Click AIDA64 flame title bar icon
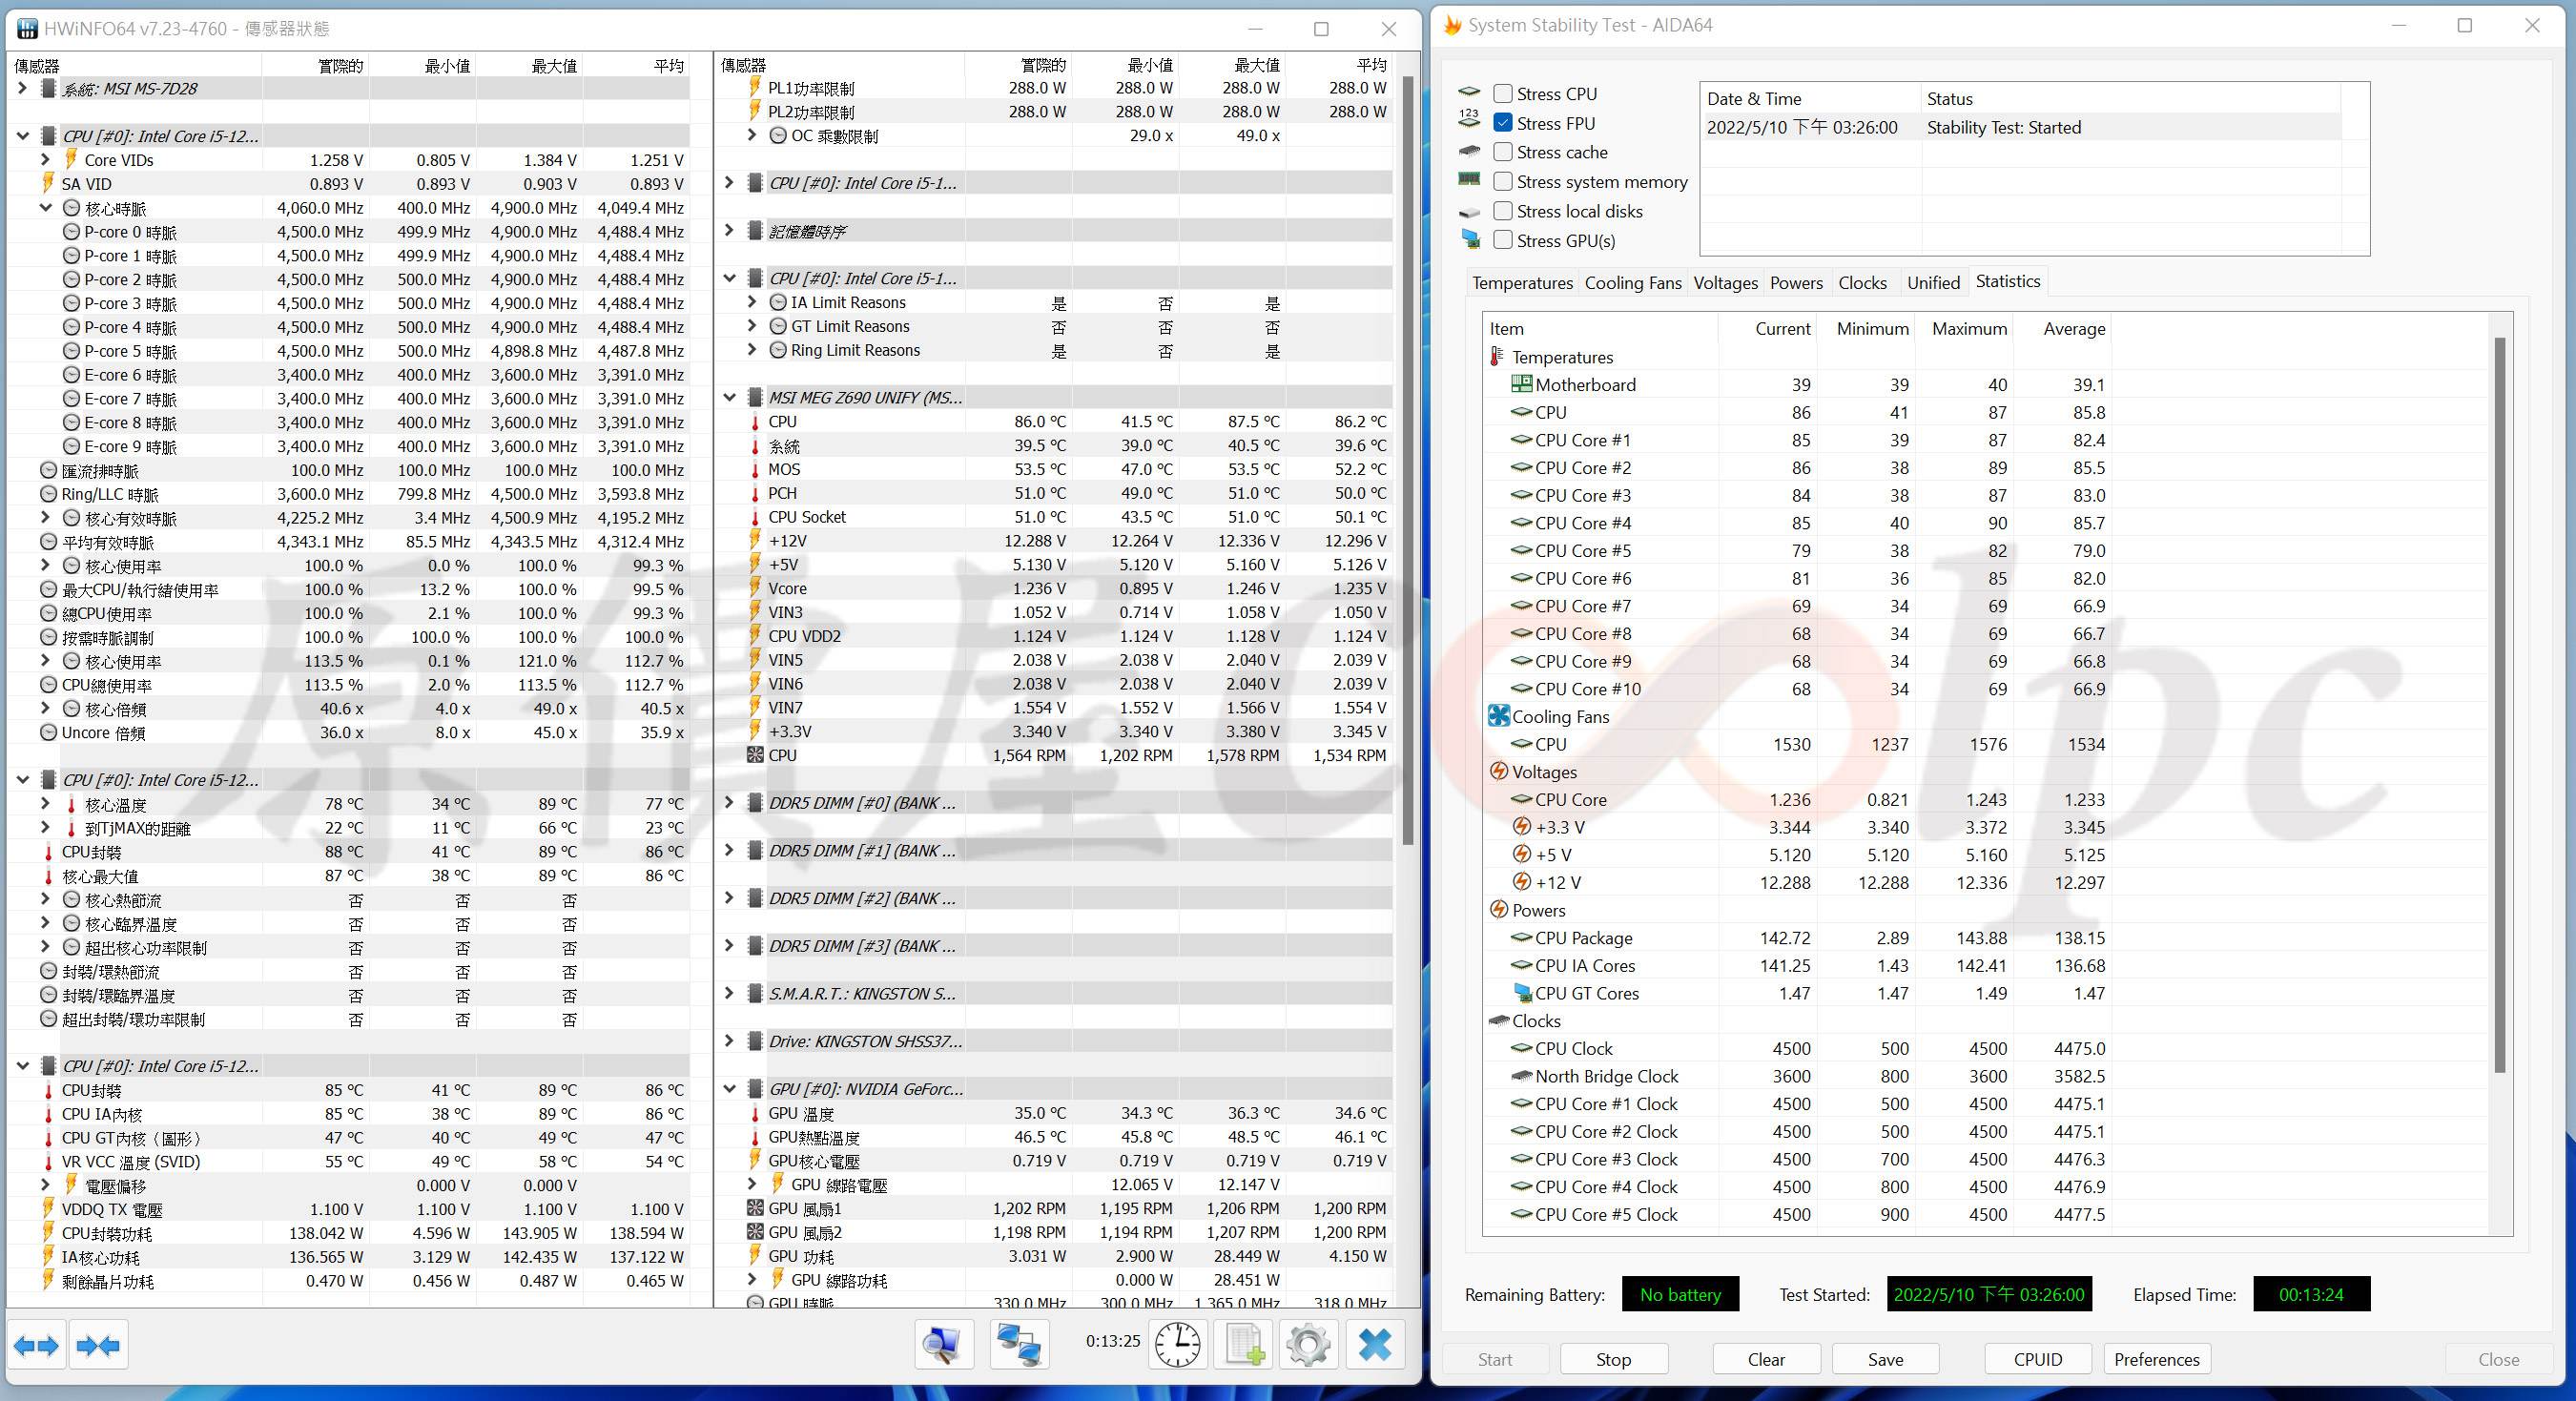The height and width of the screenshot is (1401, 2576). pyautogui.click(x=1452, y=25)
